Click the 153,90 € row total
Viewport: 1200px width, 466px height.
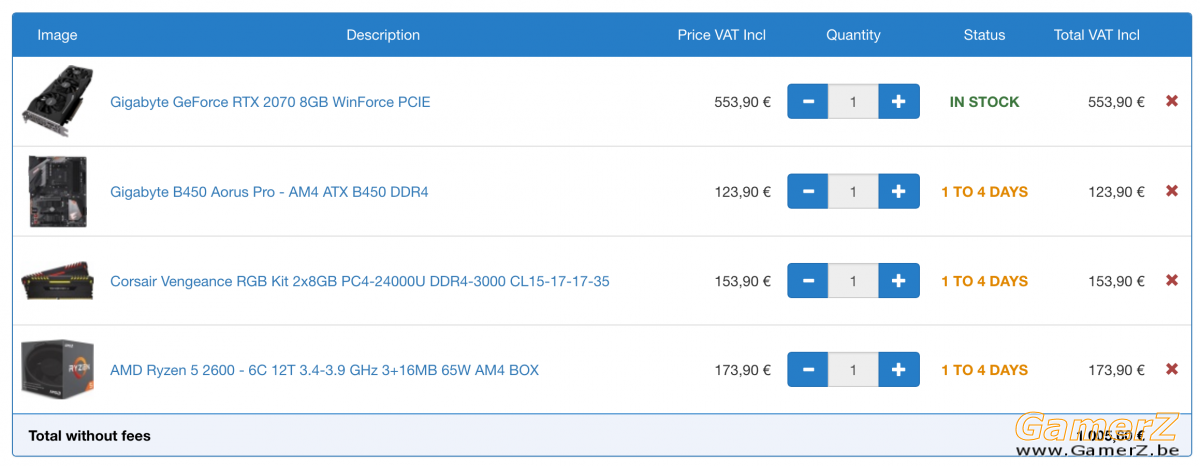coord(1116,281)
